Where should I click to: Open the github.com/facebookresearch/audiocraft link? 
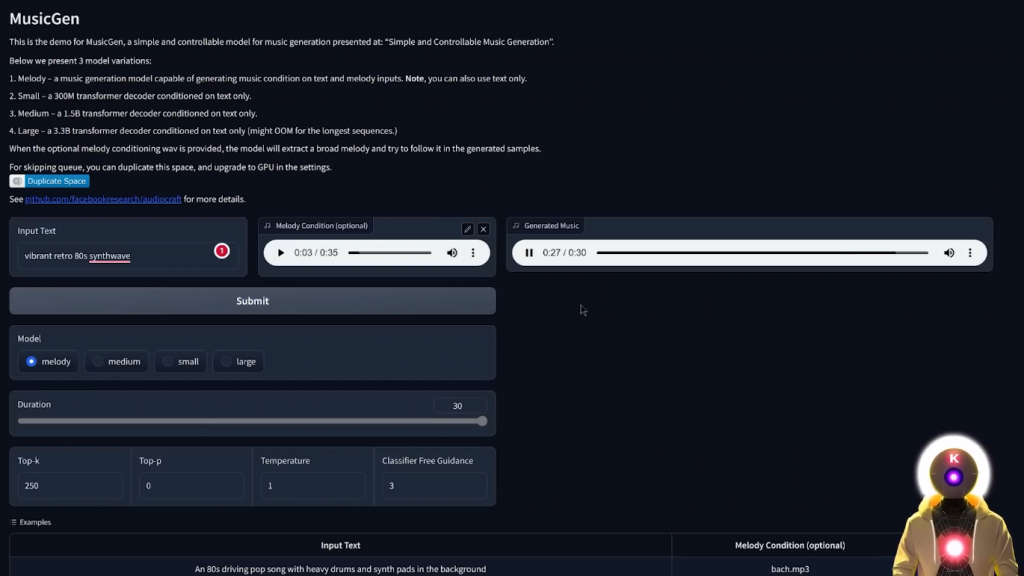[x=103, y=199]
